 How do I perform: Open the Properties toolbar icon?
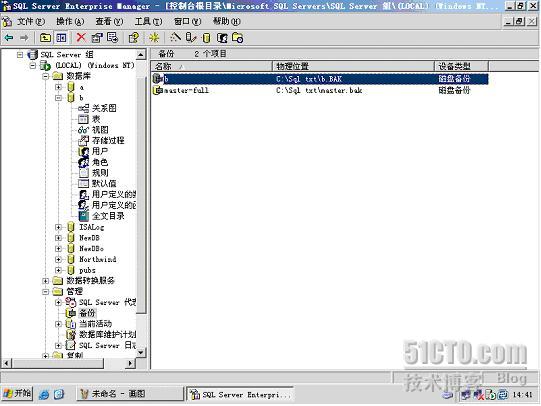[97, 38]
